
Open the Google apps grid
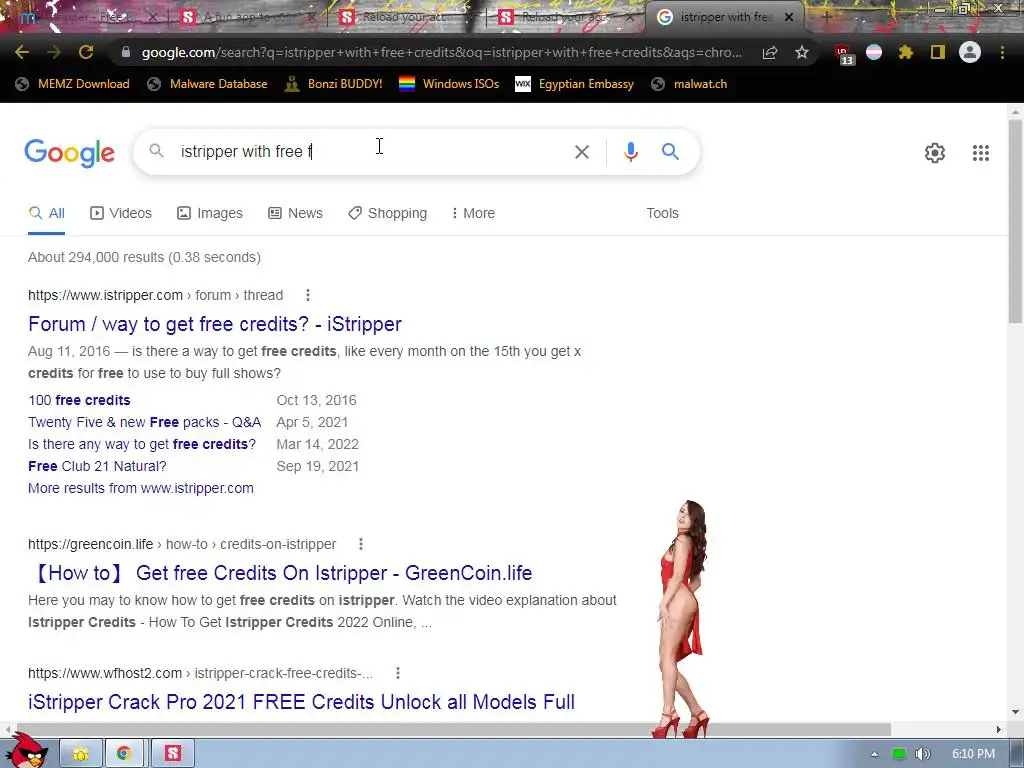980,153
